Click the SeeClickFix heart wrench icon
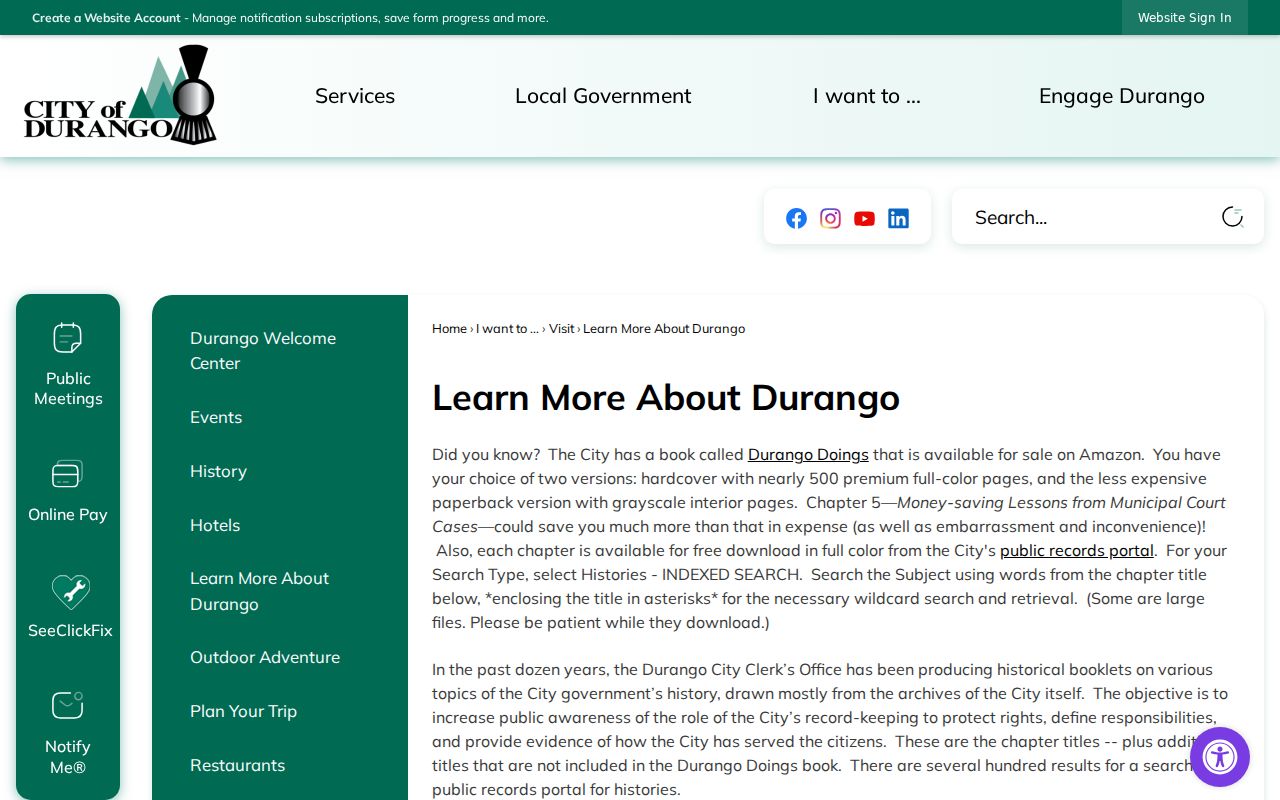The width and height of the screenshot is (1280, 800). click(x=70, y=591)
